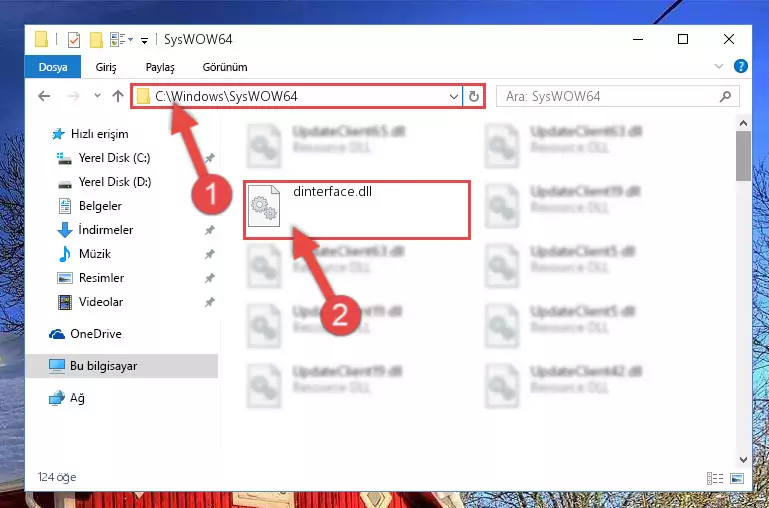Click the İndirmeler blue download arrow icon
This screenshot has width=769, height=508.
coord(65,230)
